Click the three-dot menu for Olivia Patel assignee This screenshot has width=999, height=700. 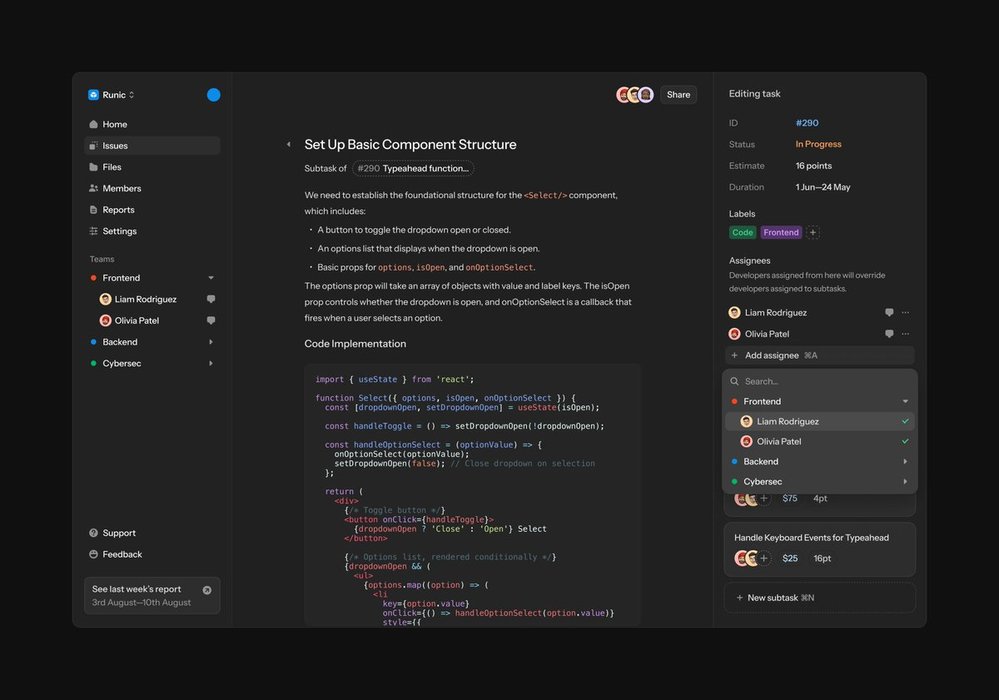click(x=905, y=334)
